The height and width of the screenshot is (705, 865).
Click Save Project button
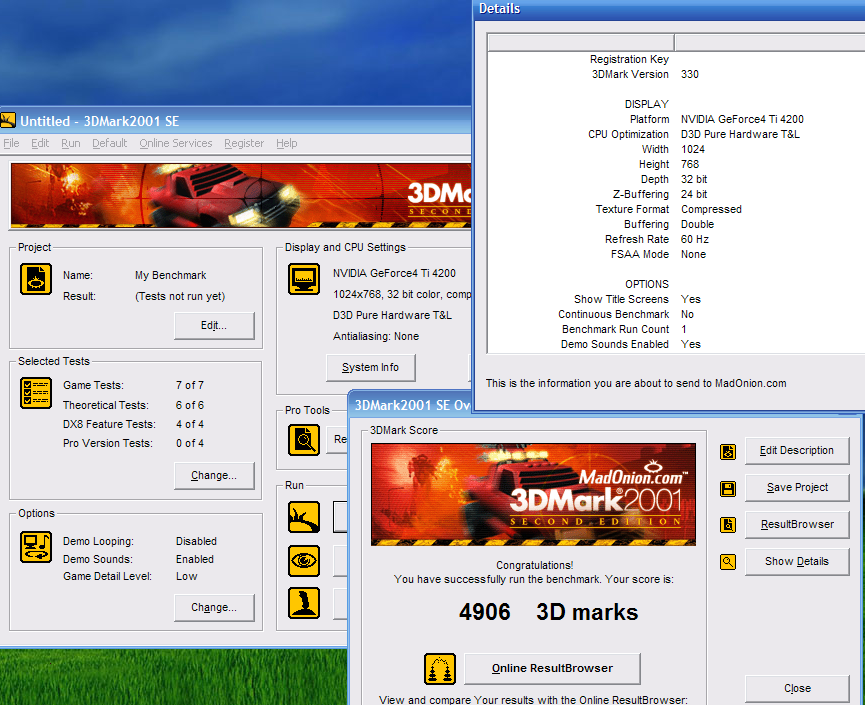(x=797, y=488)
